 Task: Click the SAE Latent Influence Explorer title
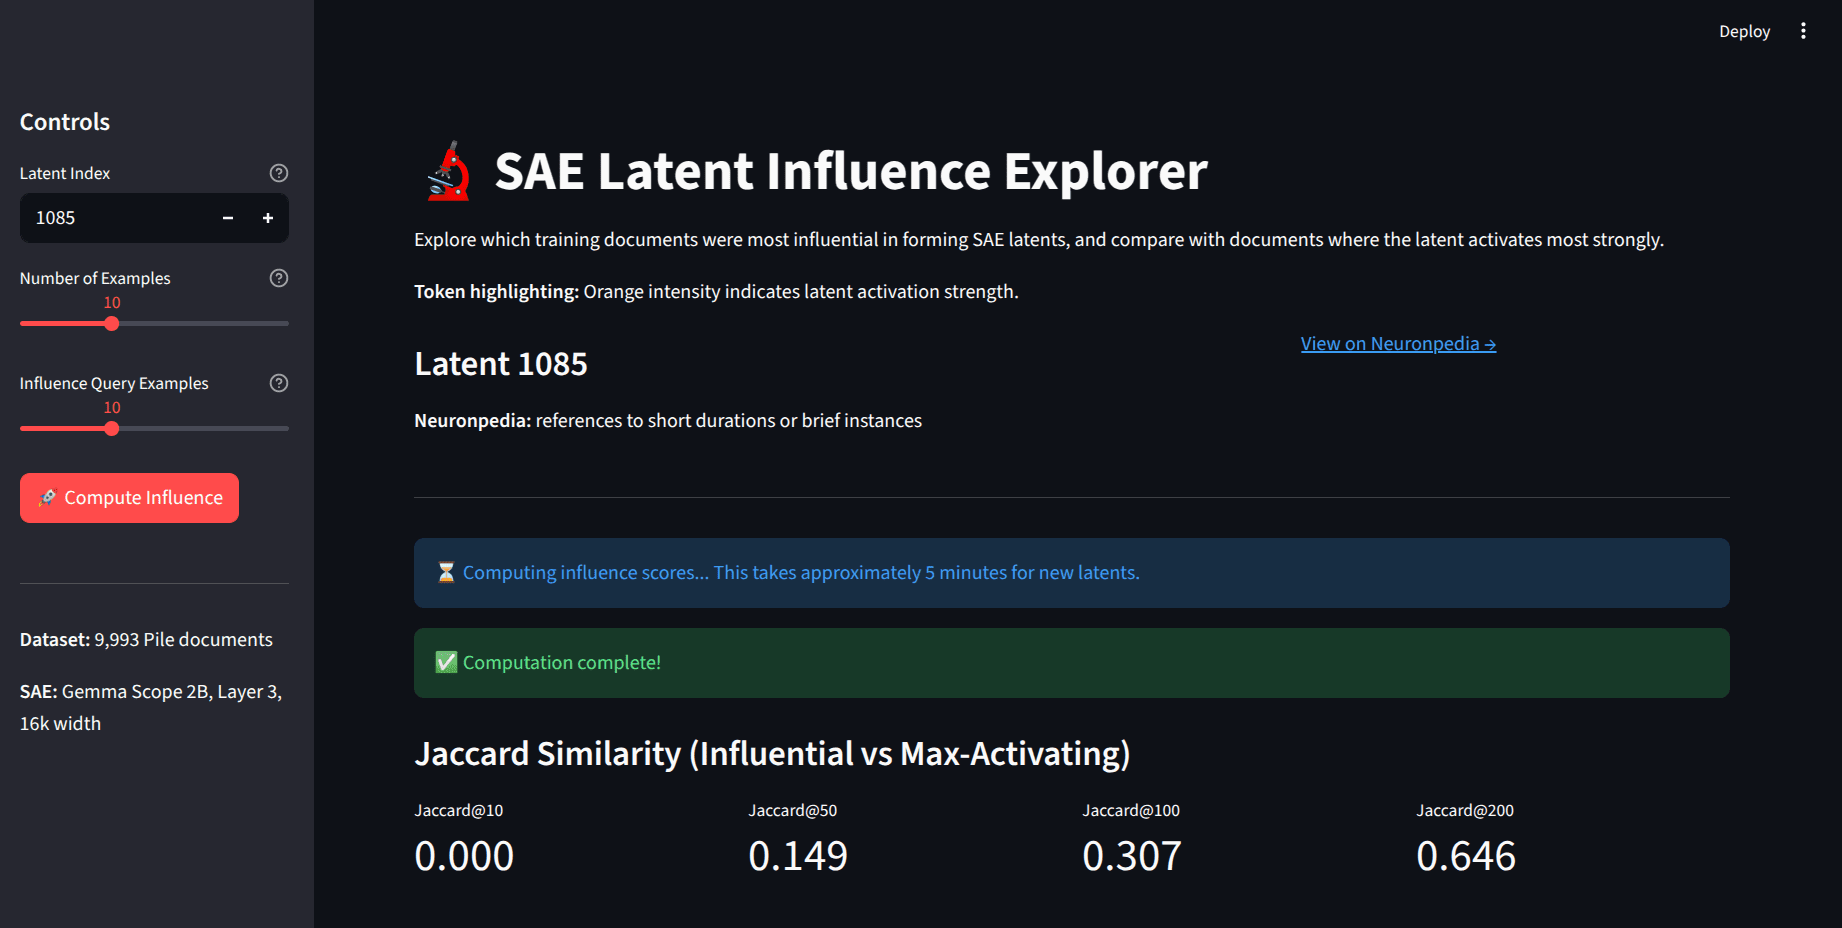coord(851,171)
